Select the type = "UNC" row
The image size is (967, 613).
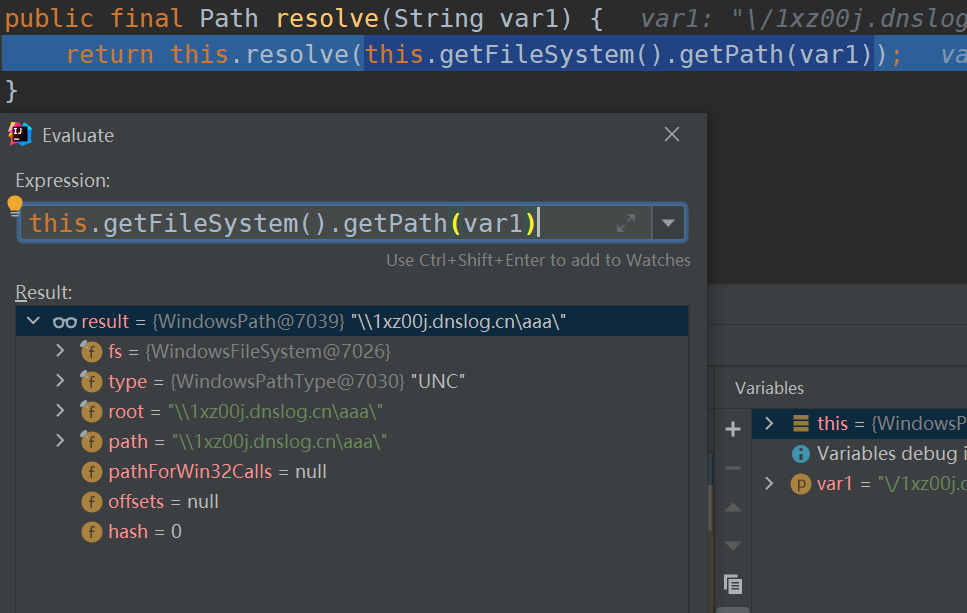pos(352,381)
